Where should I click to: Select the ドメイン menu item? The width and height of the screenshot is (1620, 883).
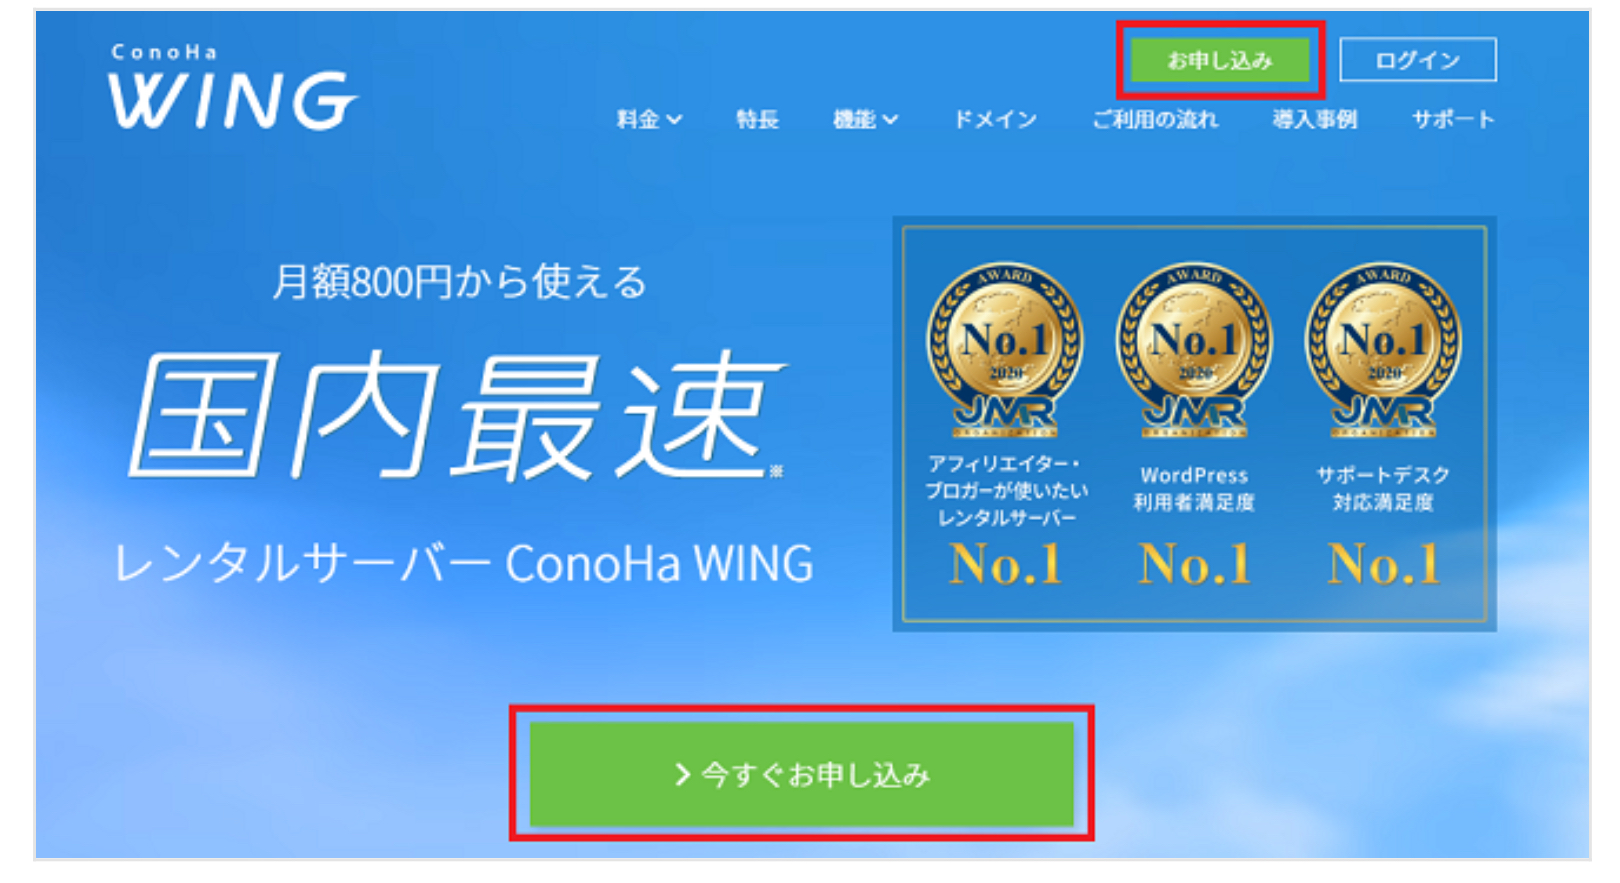(x=995, y=119)
